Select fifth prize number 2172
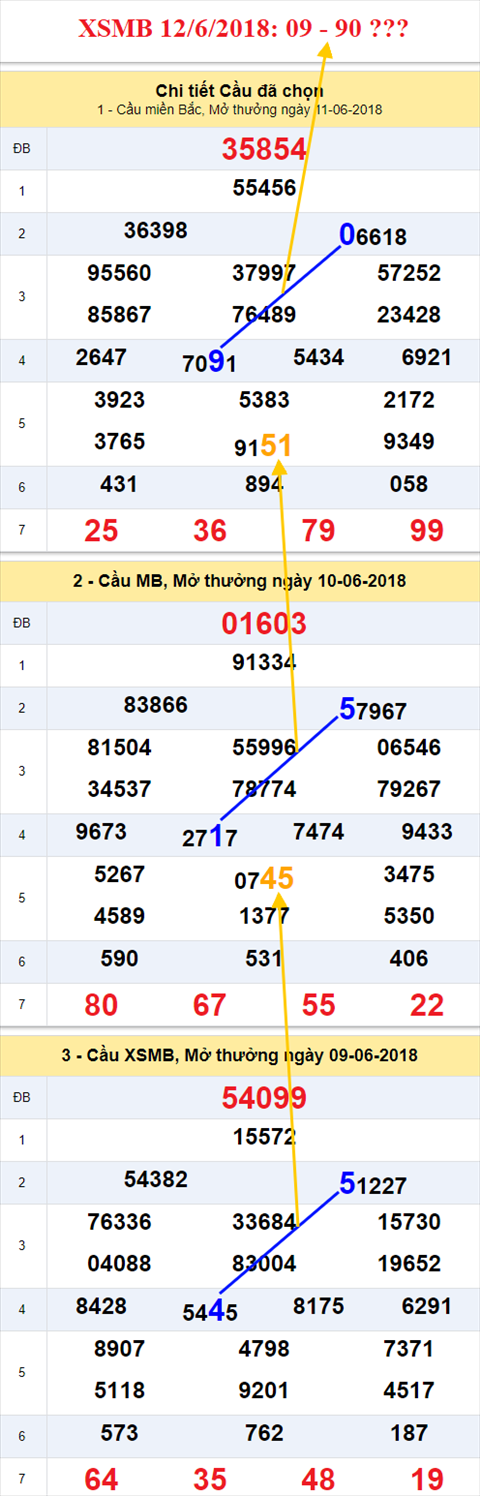The width and height of the screenshot is (480, 1496). click(x=409, y=400)
